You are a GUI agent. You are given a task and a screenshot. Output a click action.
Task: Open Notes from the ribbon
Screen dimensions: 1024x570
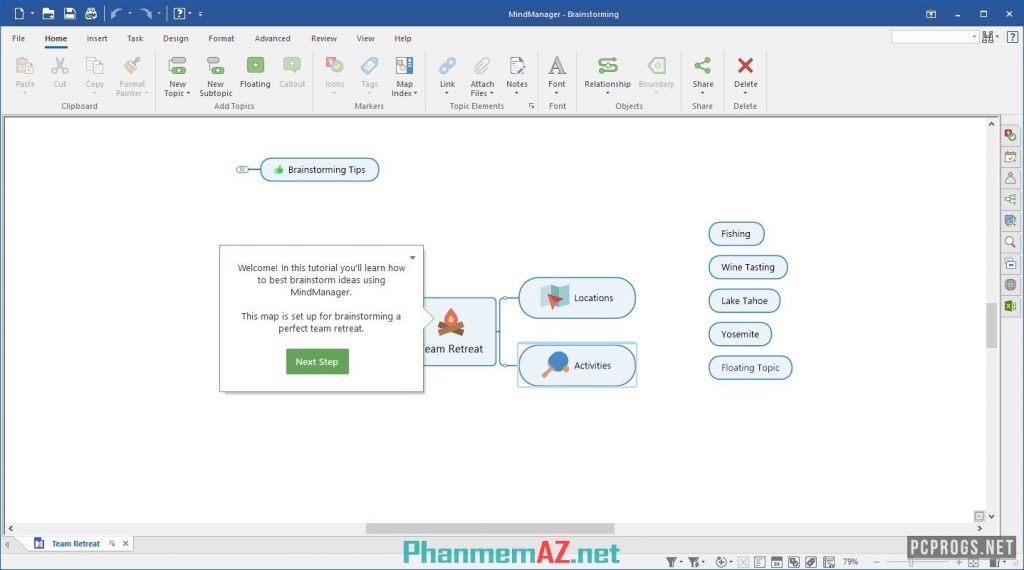pos(517,71)
